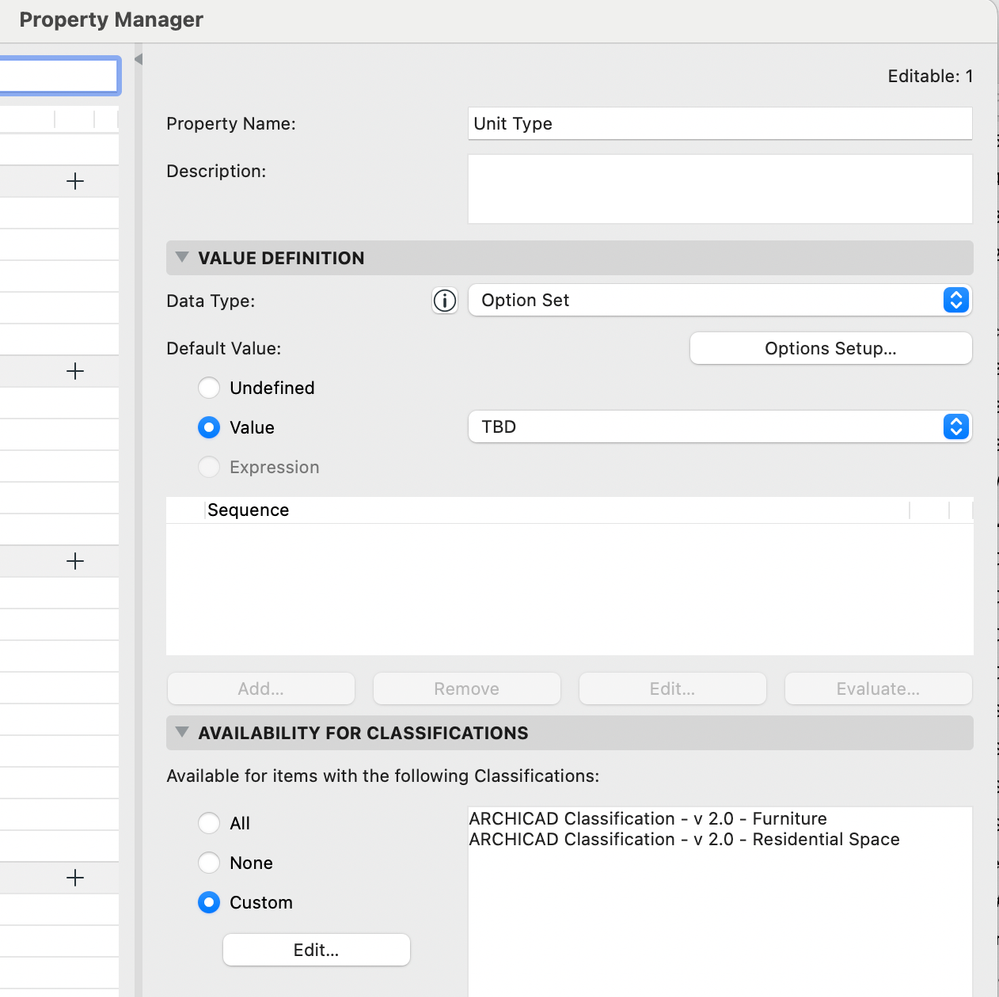Screen dimensions: 999x997
Task: Click the Property Name field
Action: (719, 124)
